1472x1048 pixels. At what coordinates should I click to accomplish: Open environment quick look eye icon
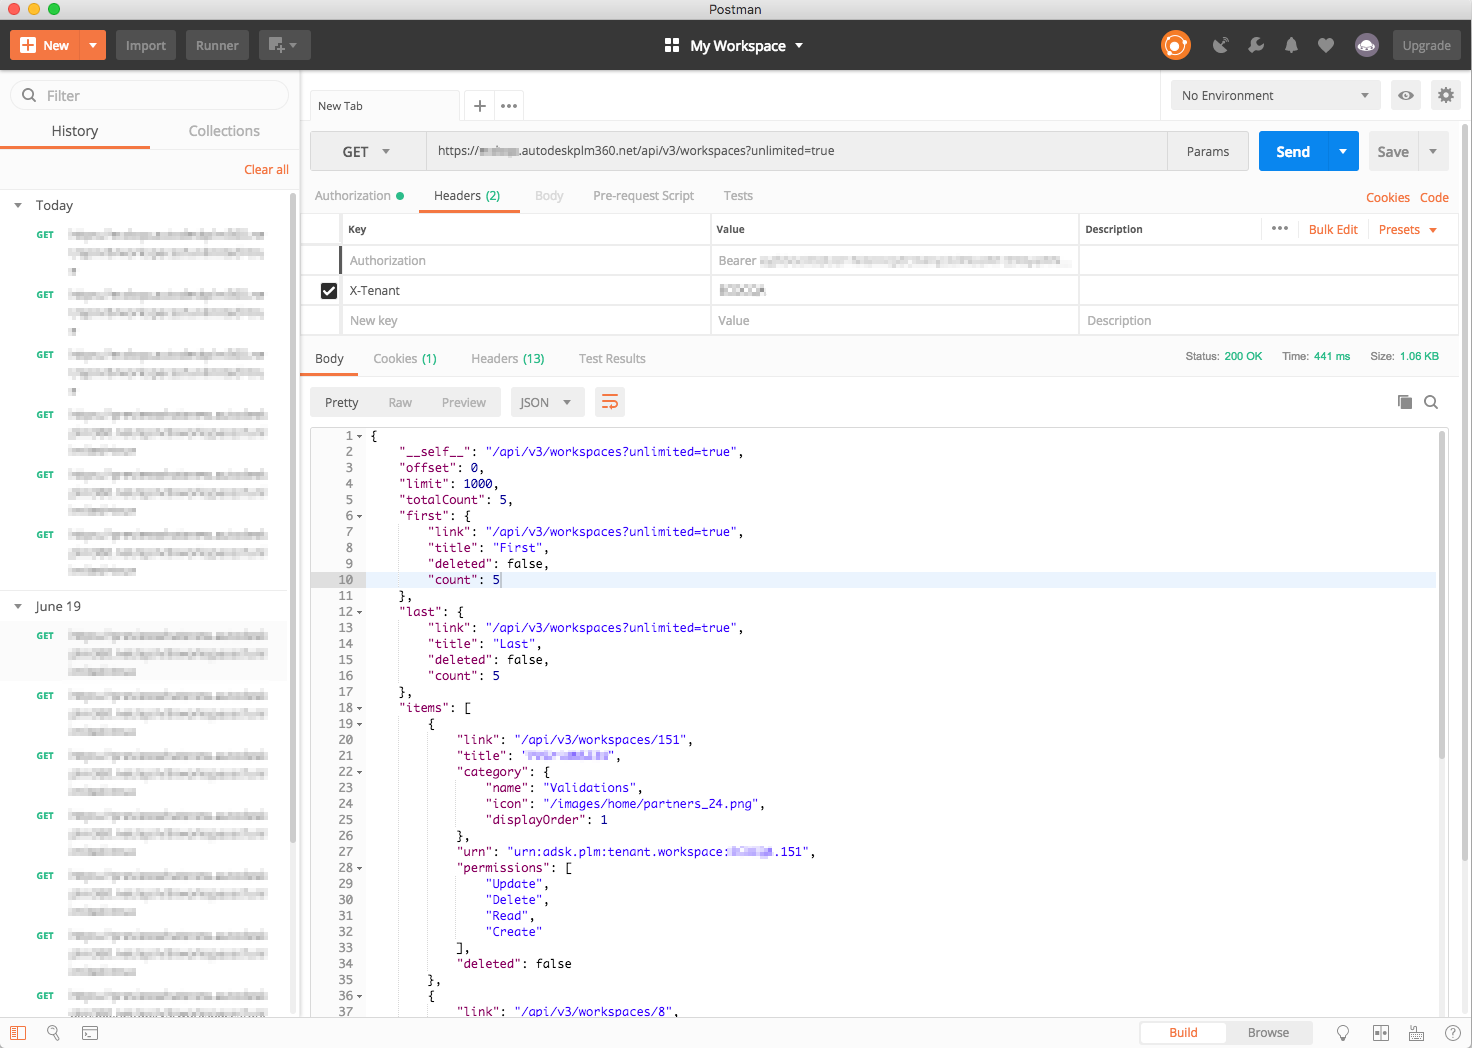(x=1406, y=96)
